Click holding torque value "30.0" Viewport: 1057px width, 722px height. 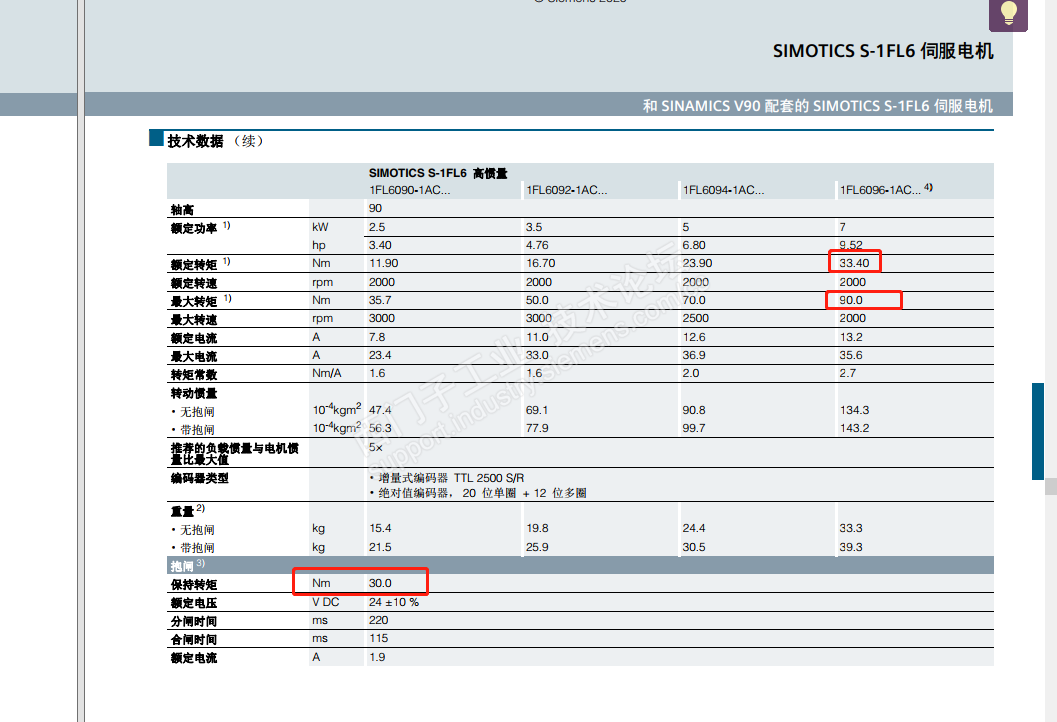pos(380,583)
